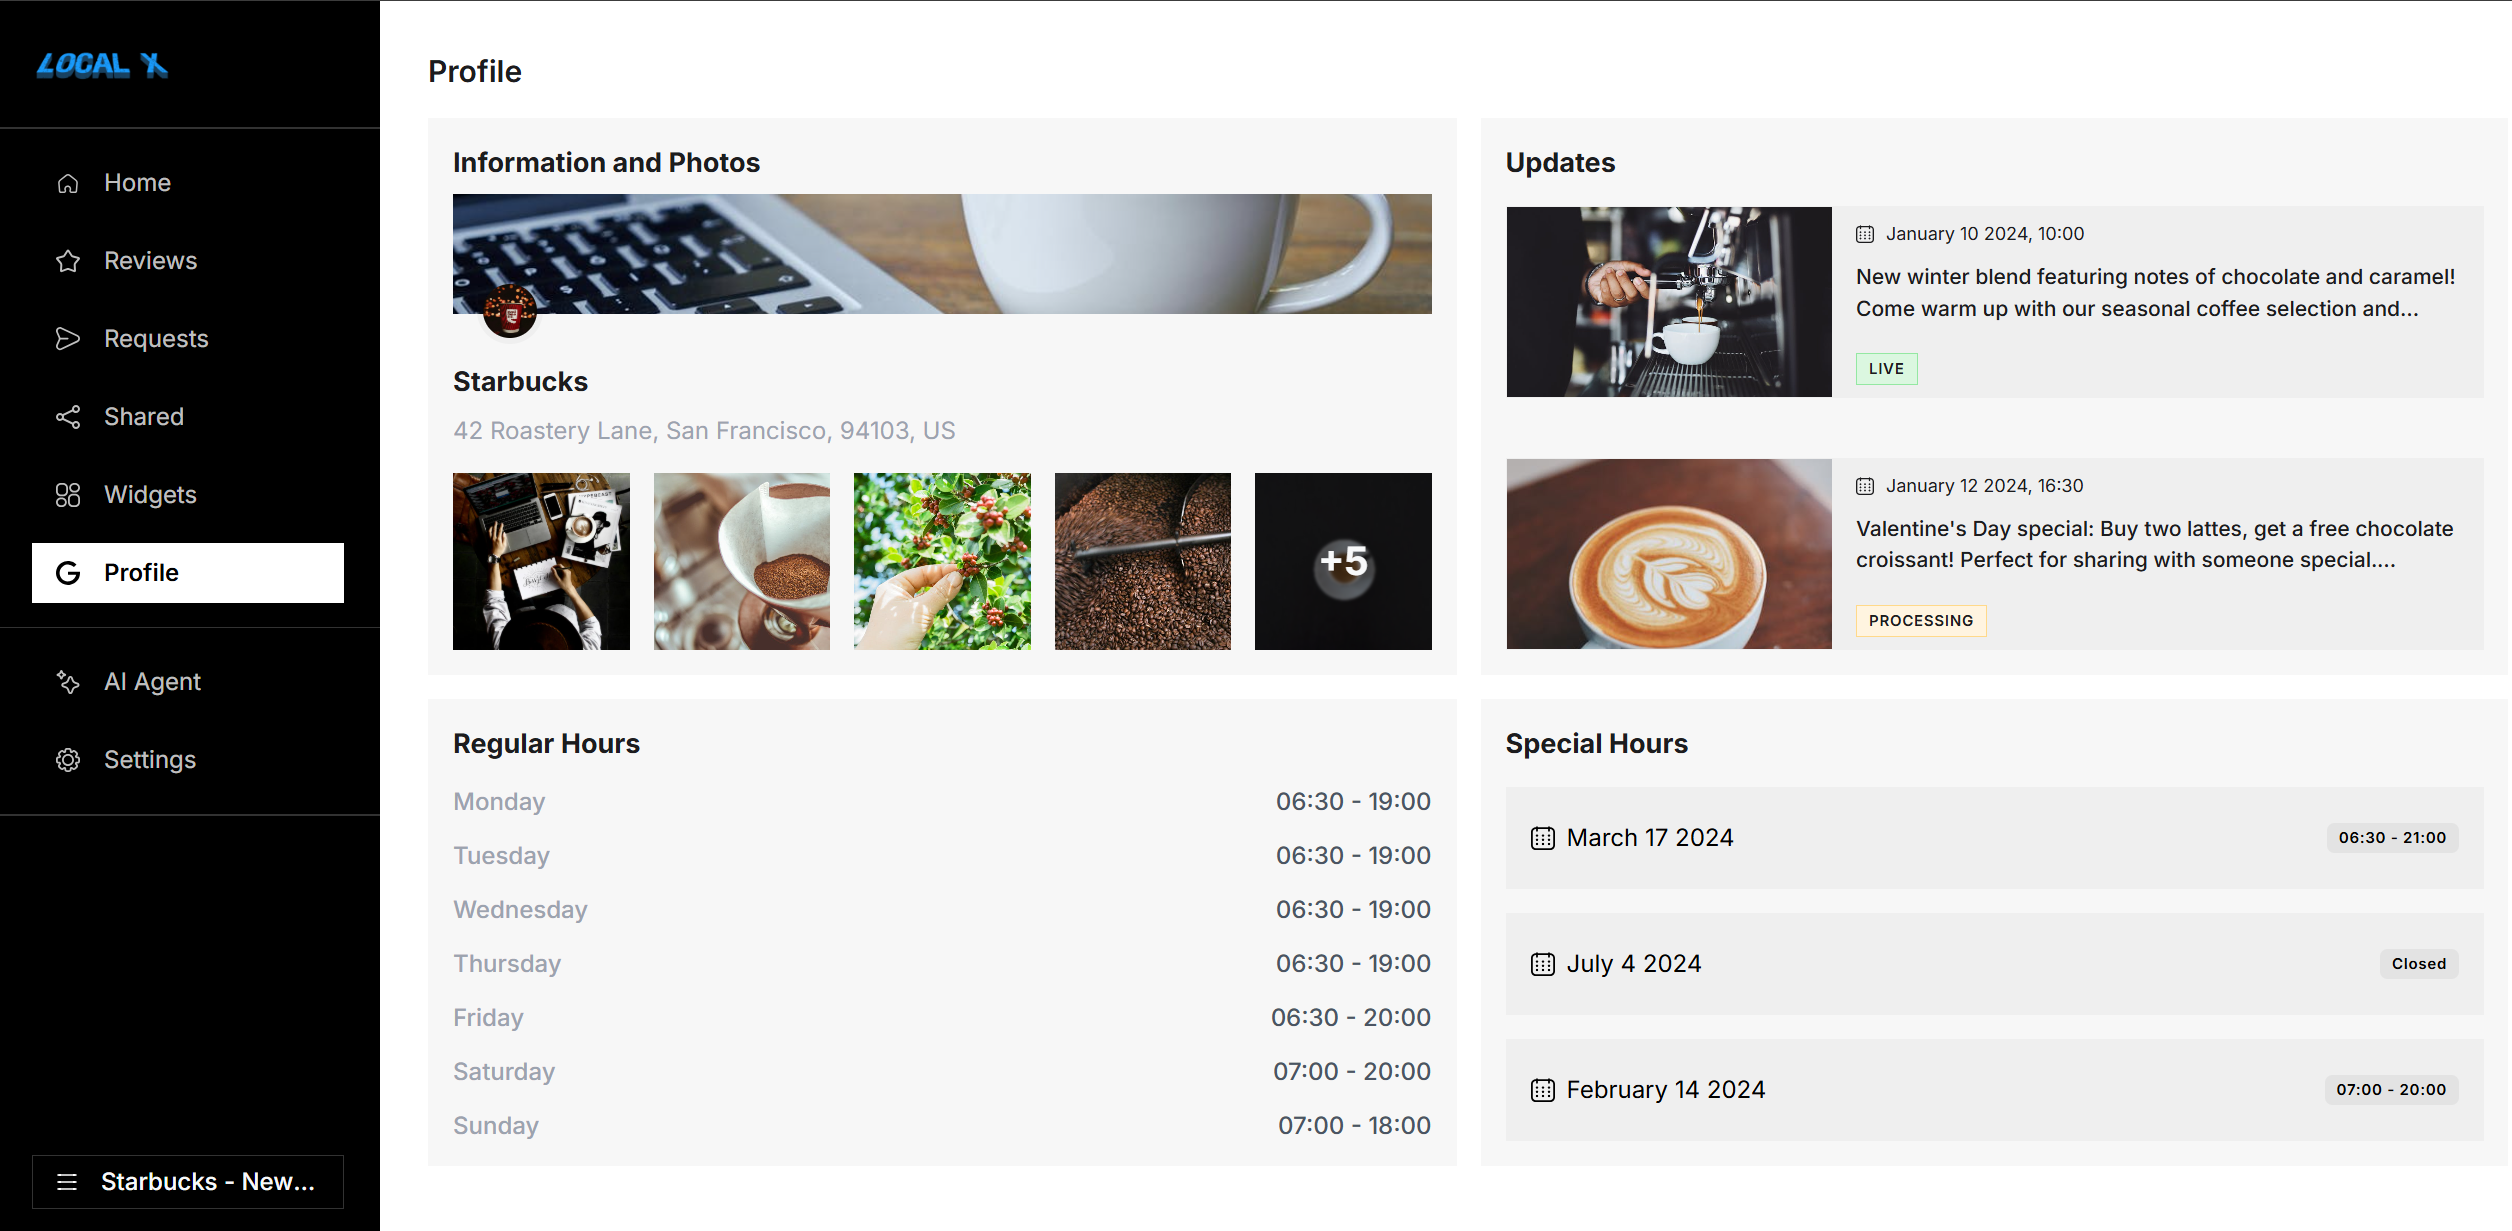This screenshot has height=1231, width=2512.
Task: Open the Reviews menu item
Action: click(150, 261)
